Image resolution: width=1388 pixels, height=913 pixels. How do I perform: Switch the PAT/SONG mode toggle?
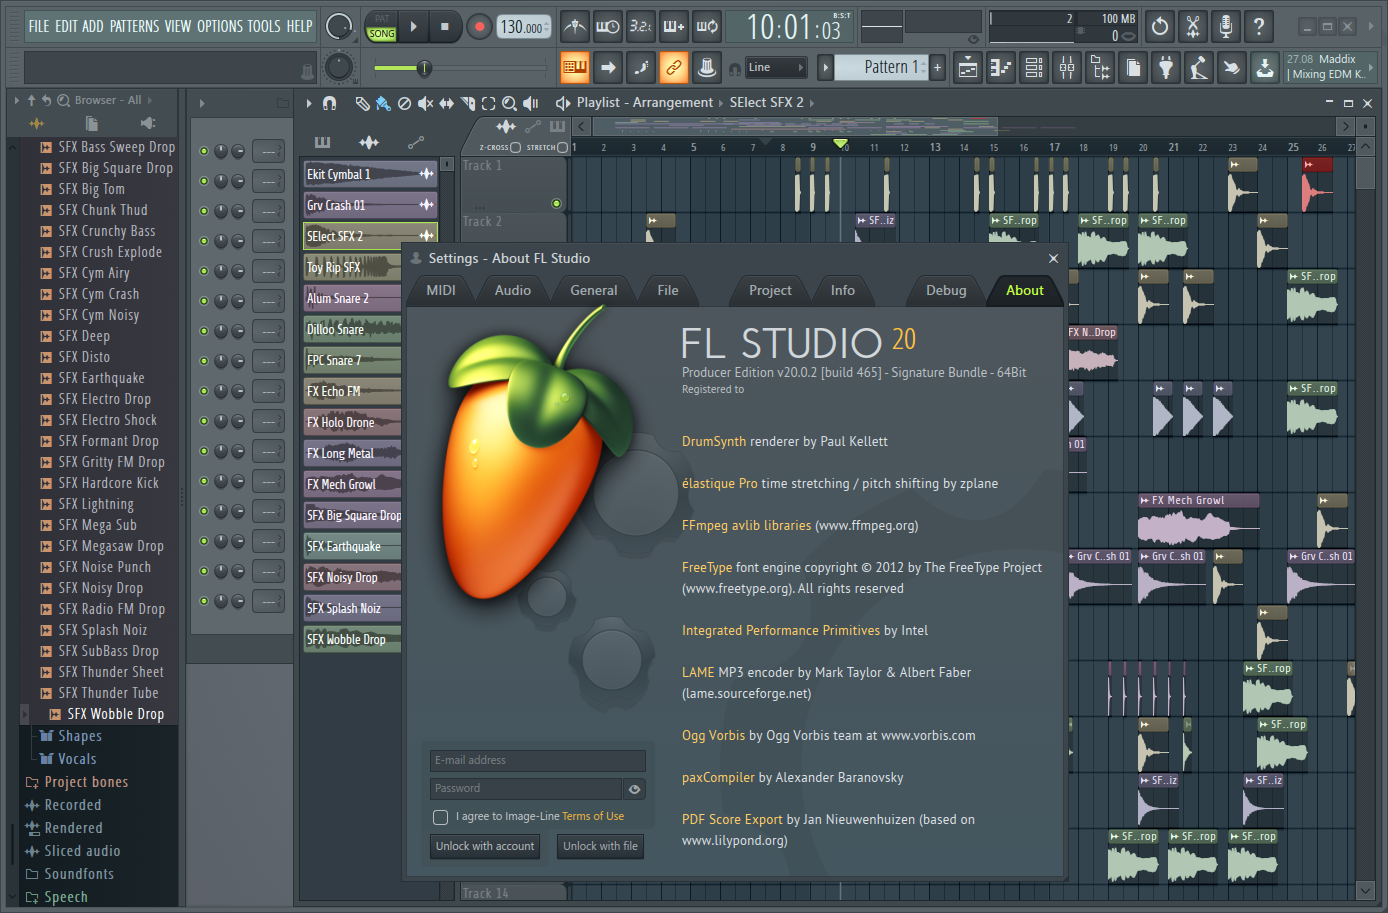(382, 27)
